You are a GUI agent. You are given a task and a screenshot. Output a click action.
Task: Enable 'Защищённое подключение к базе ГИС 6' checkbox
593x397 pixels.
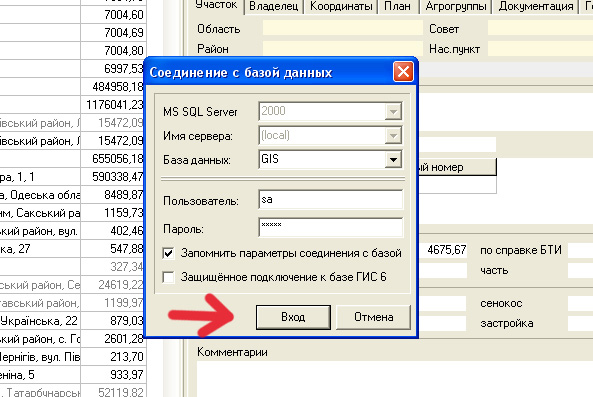168,277
